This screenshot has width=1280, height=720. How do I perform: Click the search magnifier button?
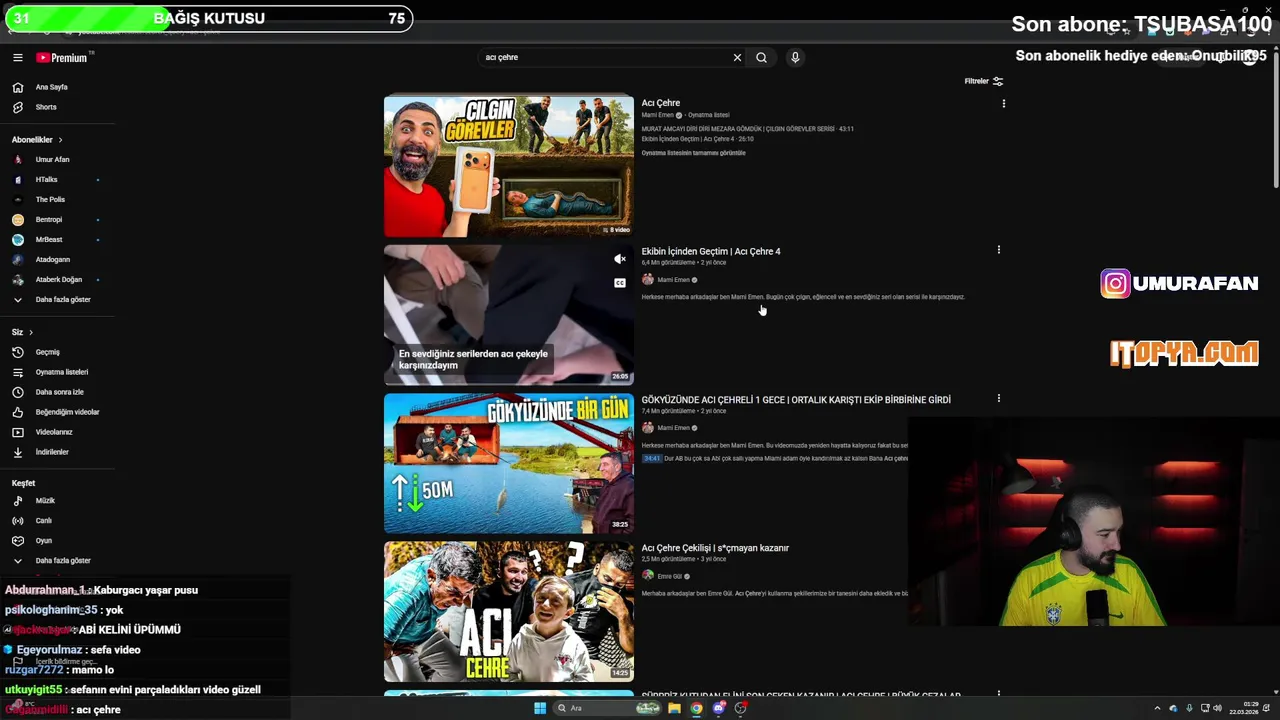point(761,58)
